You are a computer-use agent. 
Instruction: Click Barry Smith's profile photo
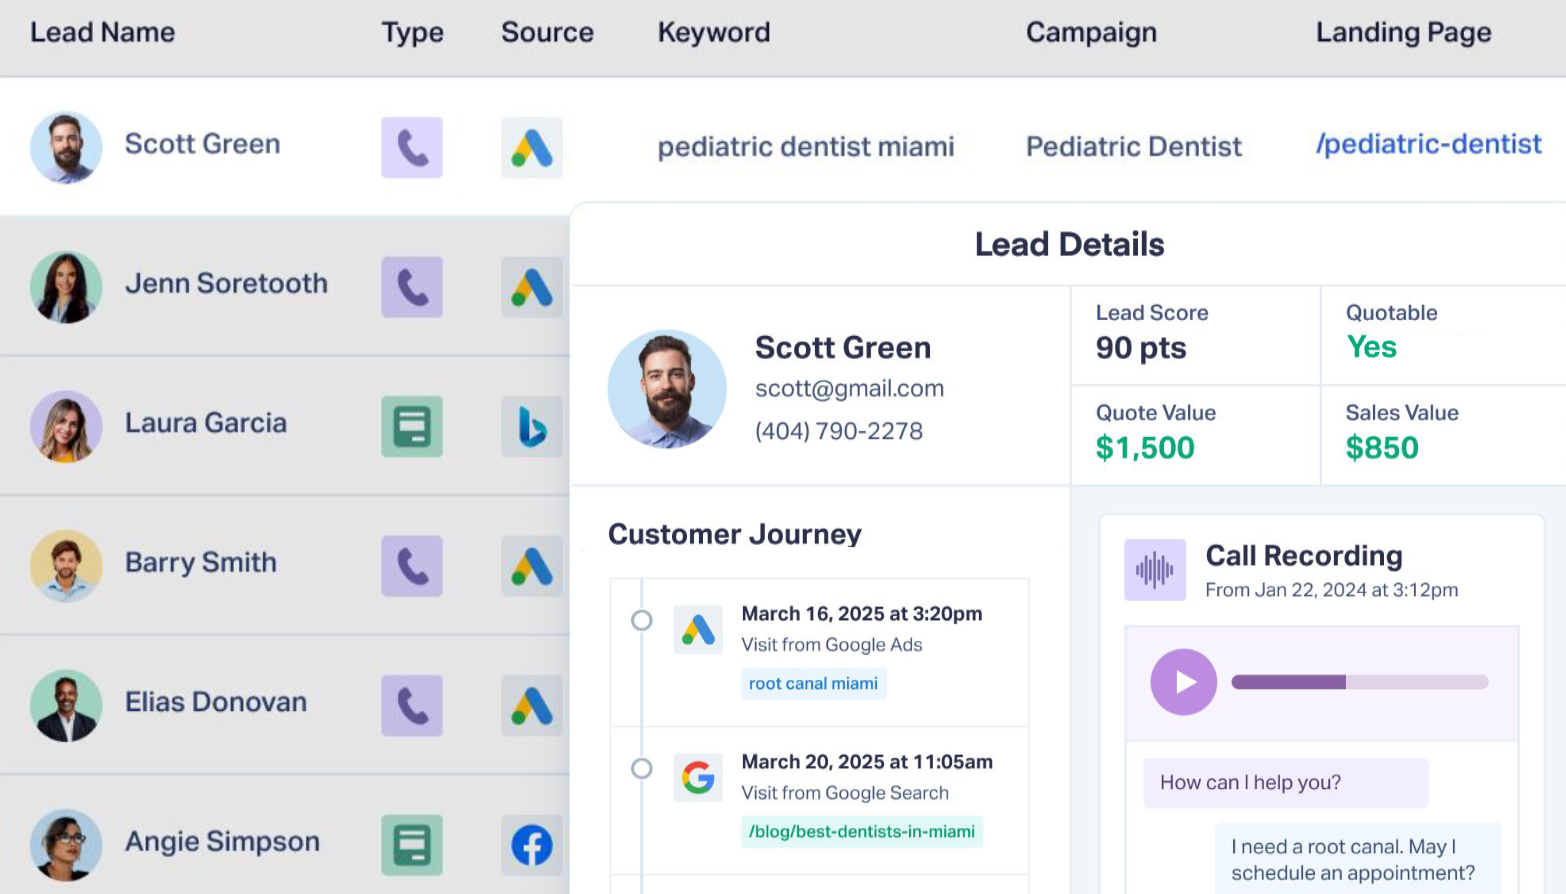[66, 566]
